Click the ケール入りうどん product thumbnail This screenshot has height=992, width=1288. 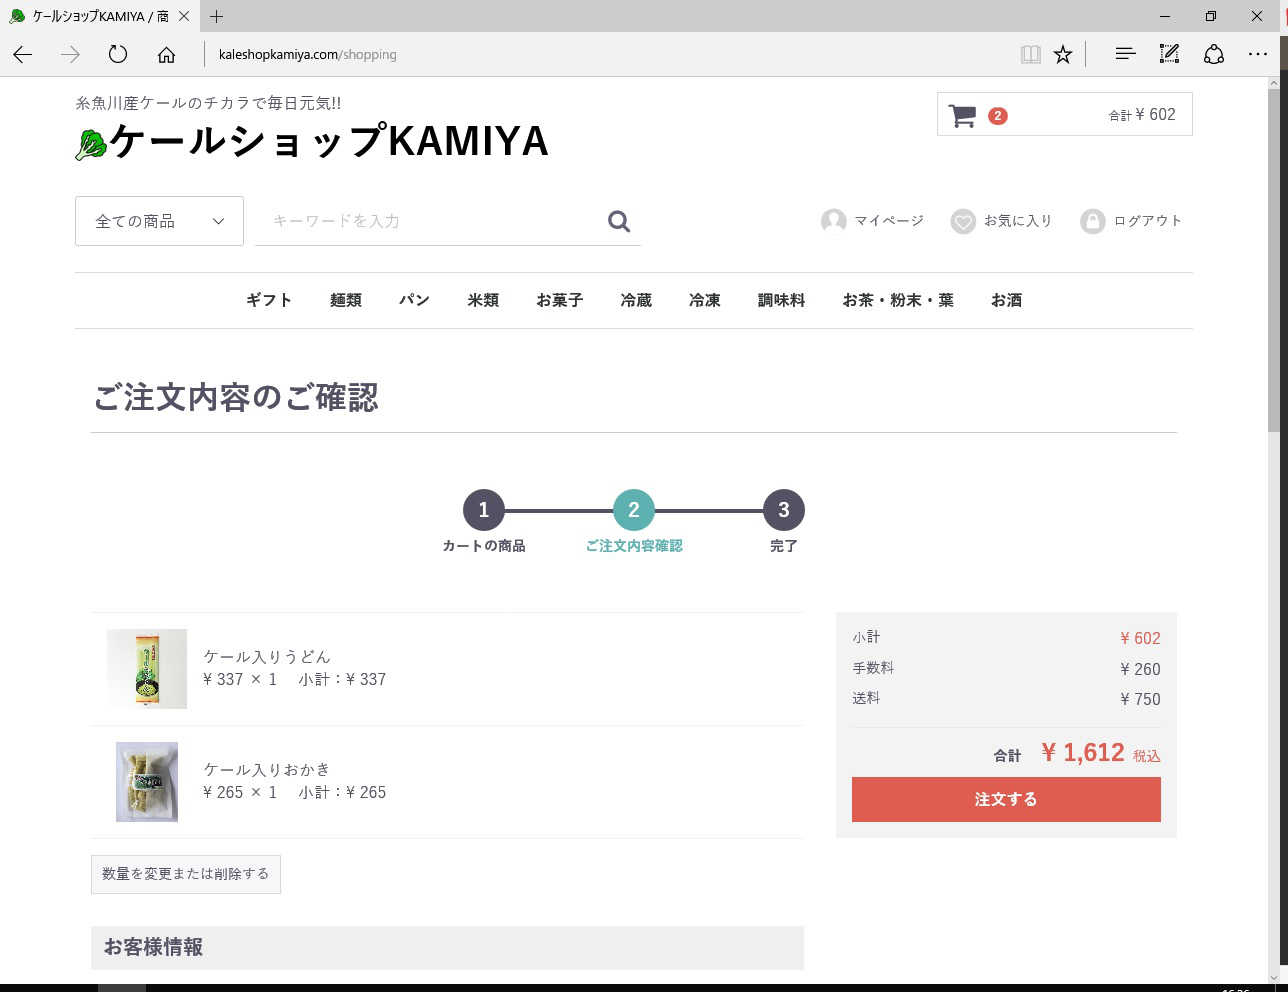(x=146, y=669)
